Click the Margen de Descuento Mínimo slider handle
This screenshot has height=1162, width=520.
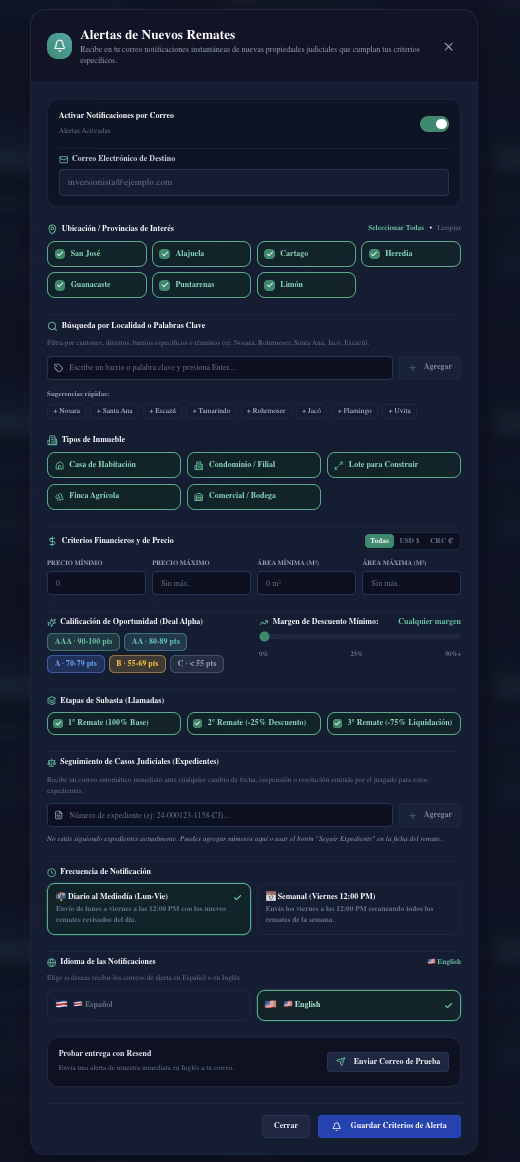[264, 636]
